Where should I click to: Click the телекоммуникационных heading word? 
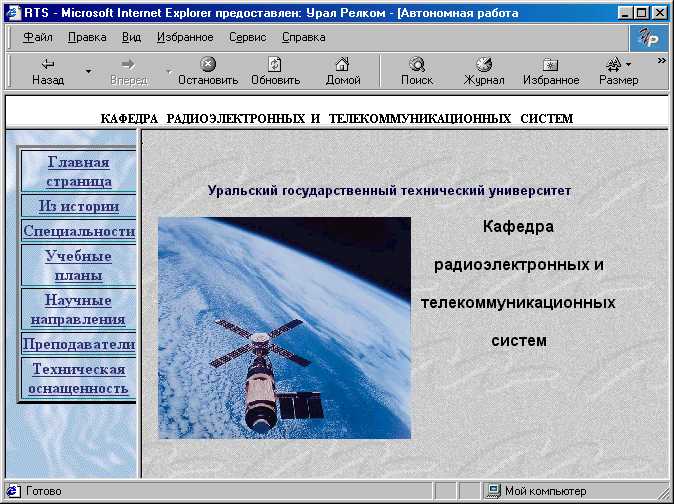(x=518, y=303)
